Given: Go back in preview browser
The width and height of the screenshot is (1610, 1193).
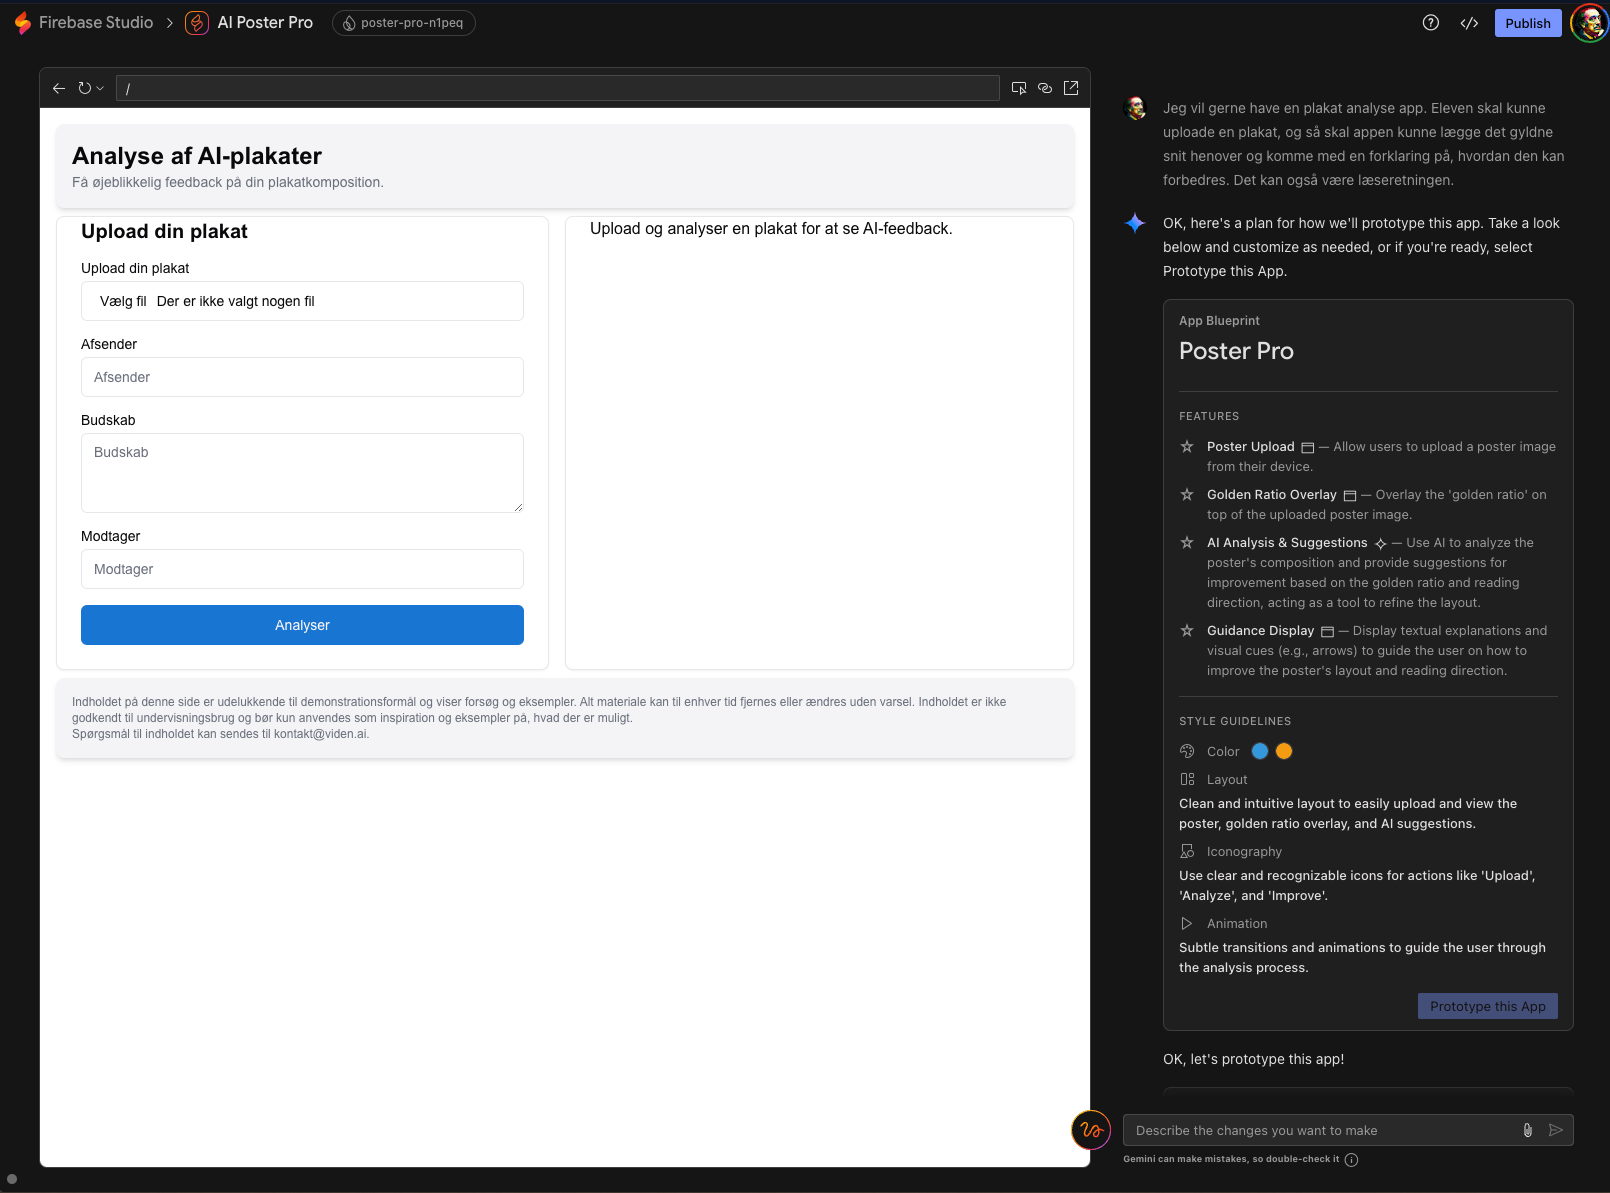Looking at the screenshot, I should (x=59, y=88).
